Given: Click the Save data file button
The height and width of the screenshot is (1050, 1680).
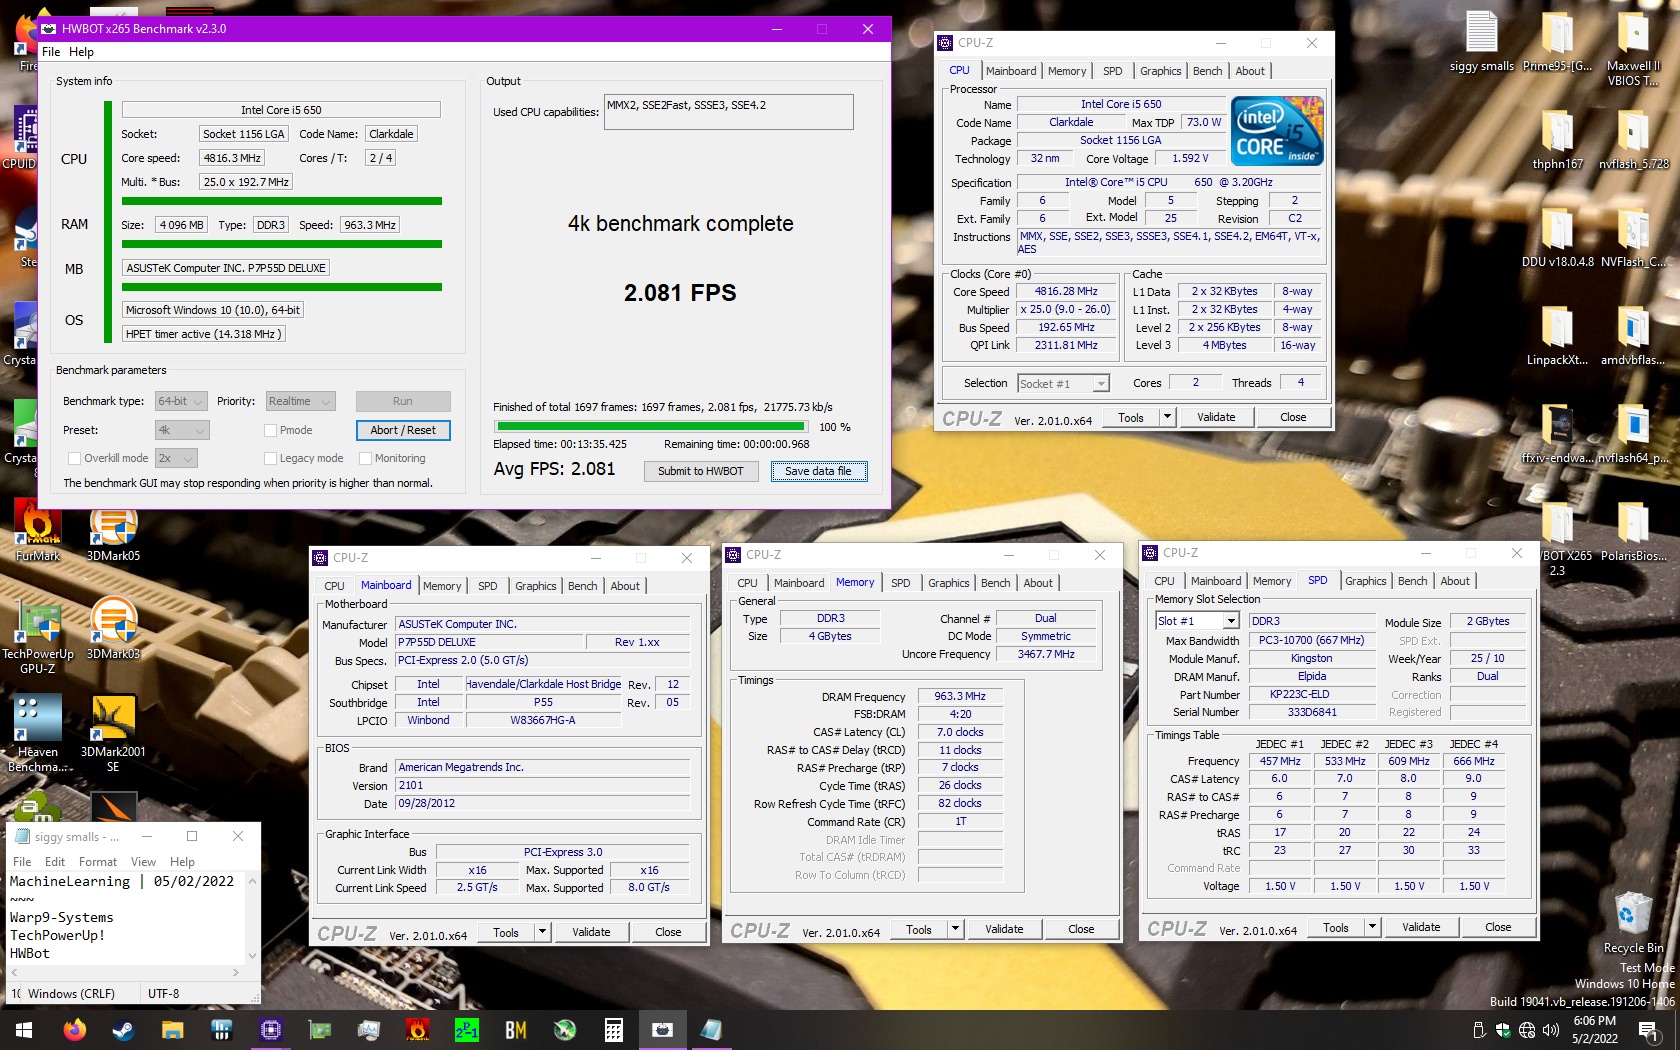Looking at the screenshot, I should (x=818, y=471).
